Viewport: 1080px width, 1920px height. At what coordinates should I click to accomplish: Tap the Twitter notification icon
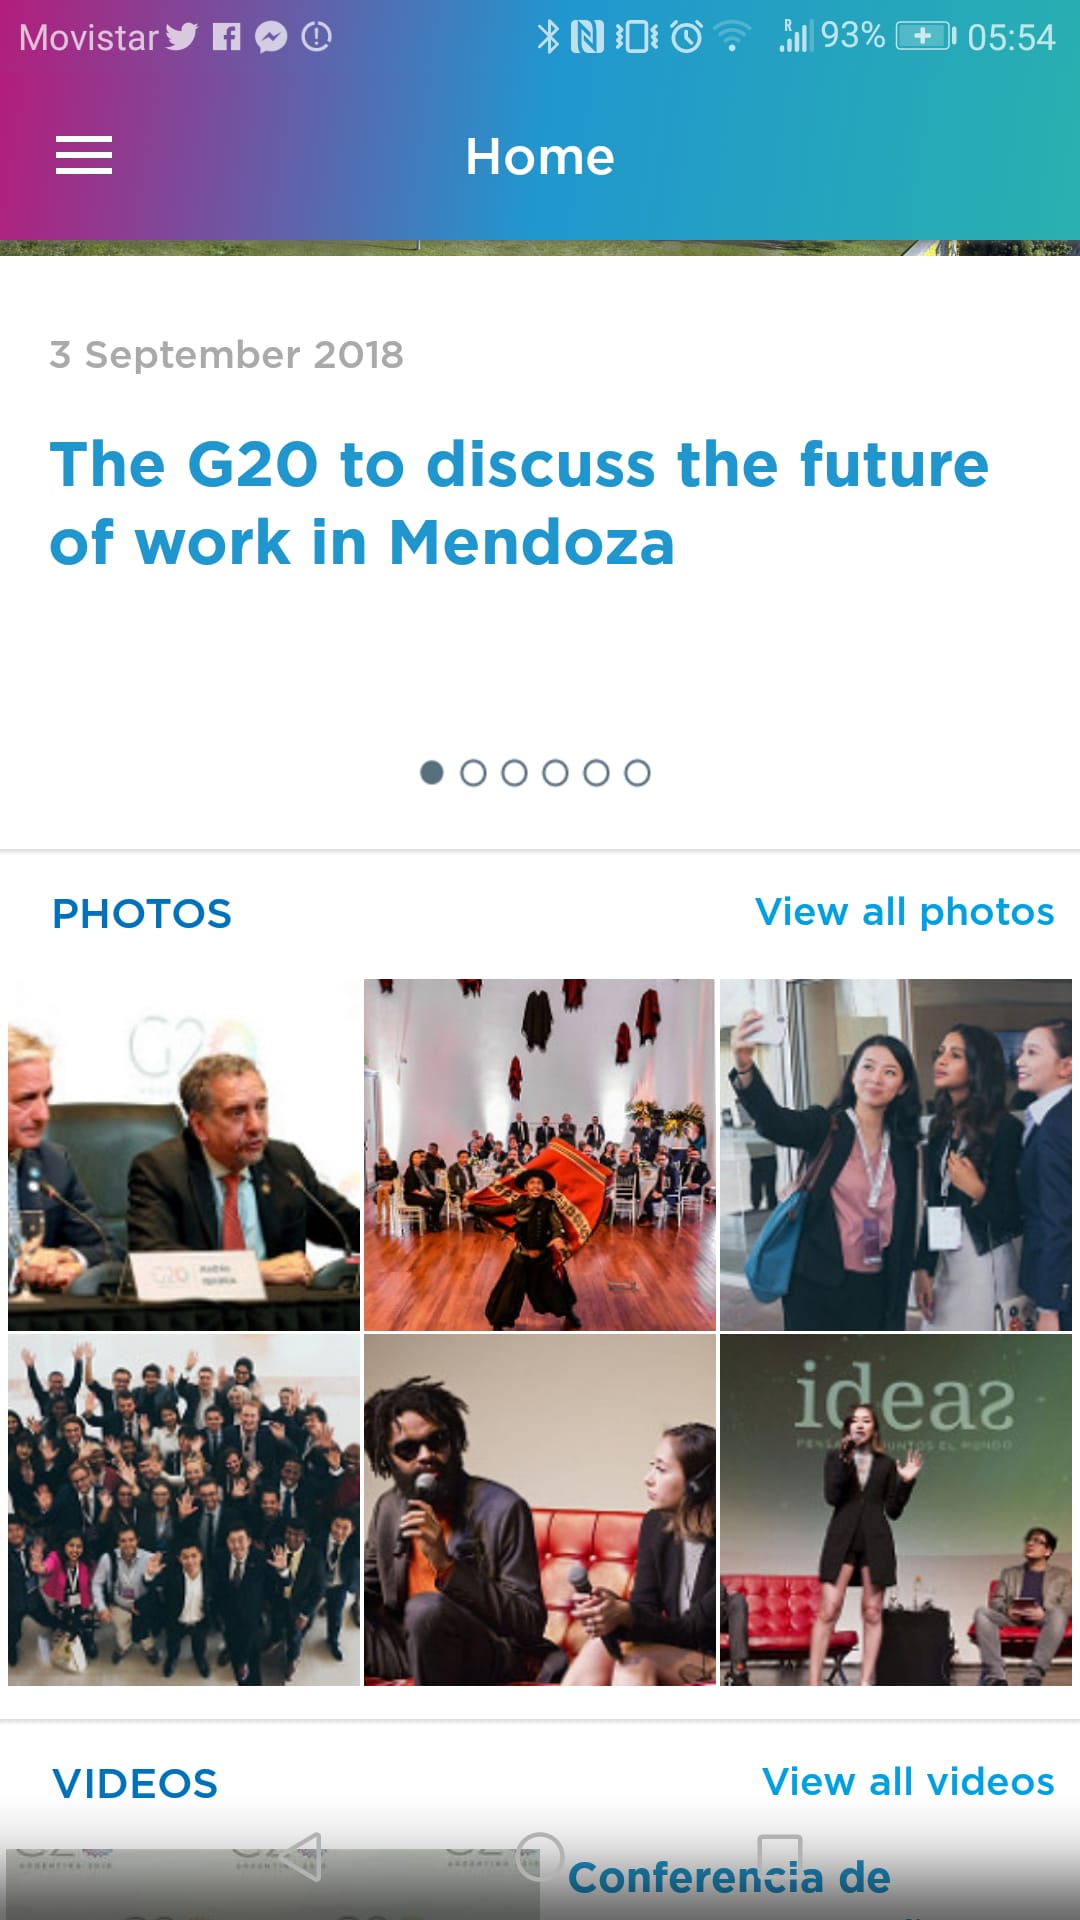point(182,37)
